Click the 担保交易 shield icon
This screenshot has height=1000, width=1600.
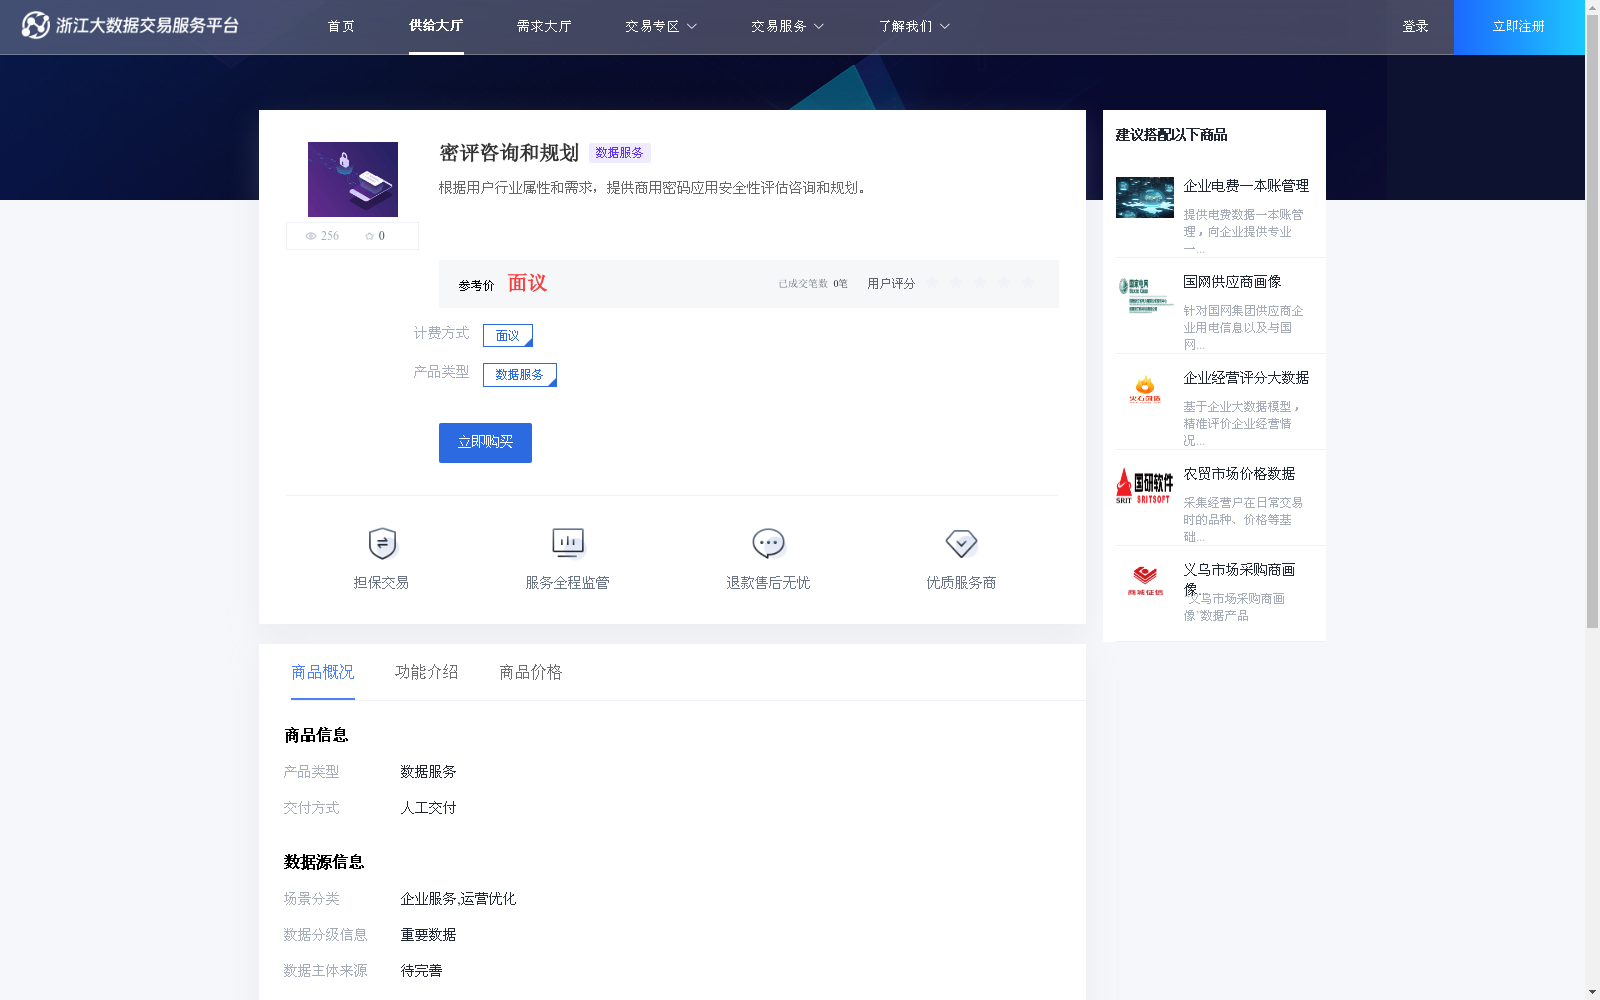[382, 543]
